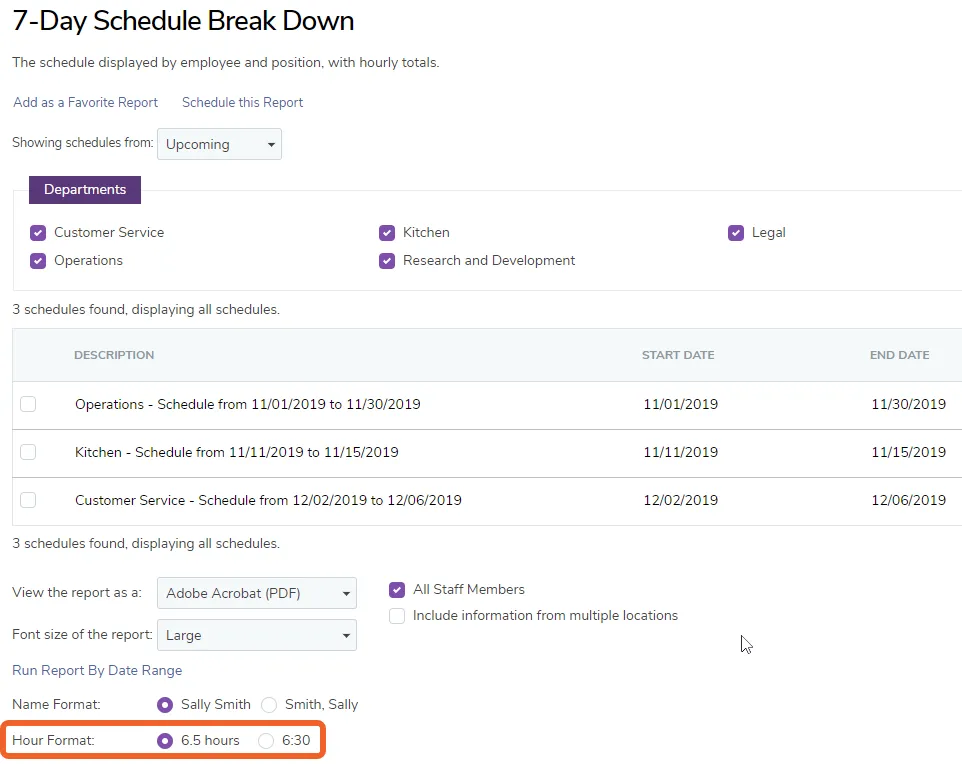962x764 pixels.
Task: Select the Customer Service schedule checkbox
Action: tap(28, 500)
